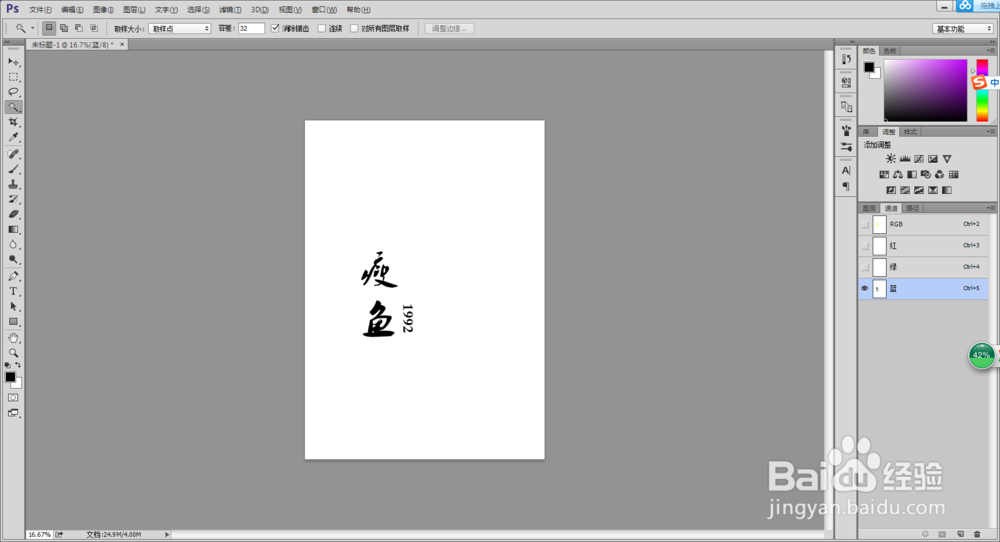The width and height of the screenshot is (1000, 542).
Task: Toggle Quick Mask mode icon
Action: point(13,397)
